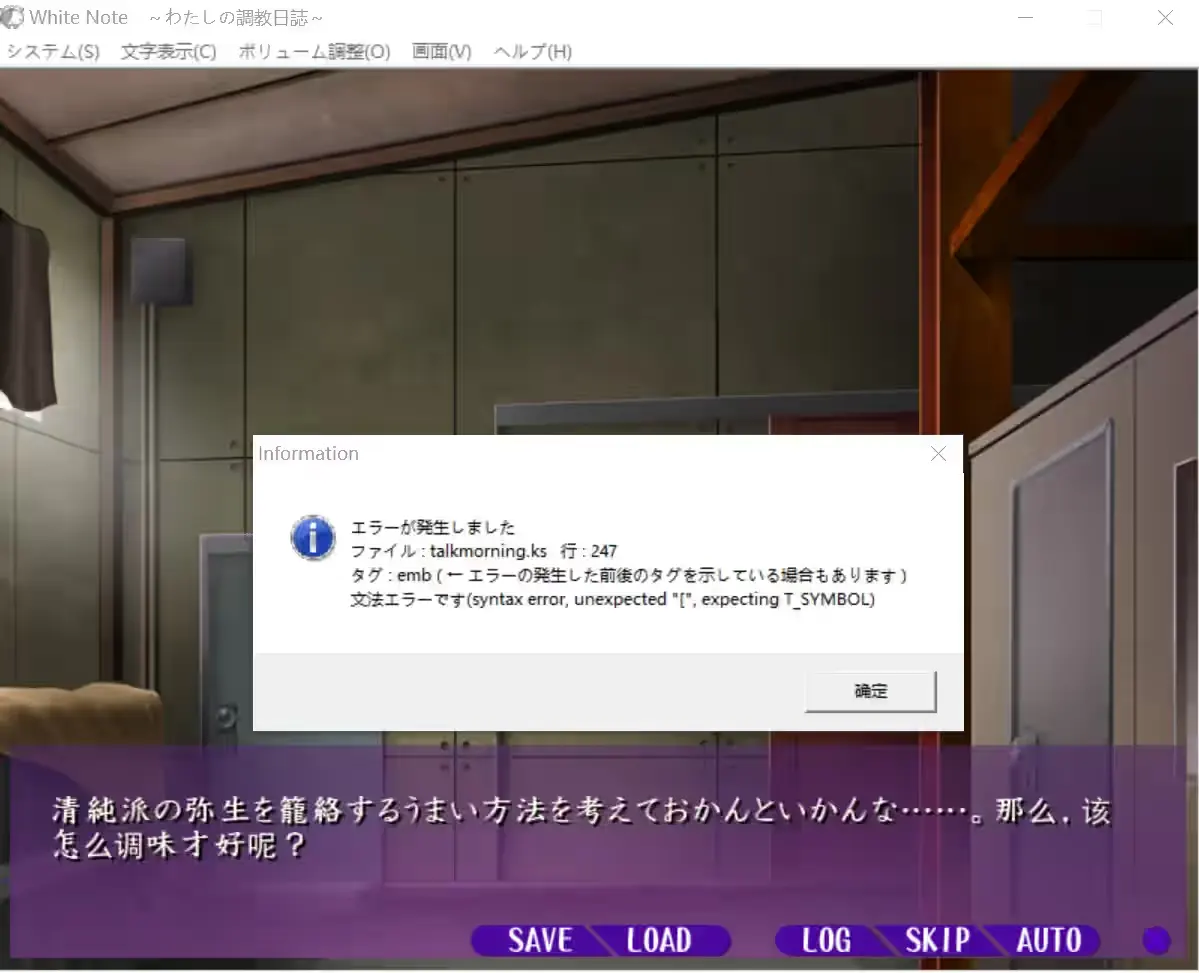Click the タグ : emb error line

pos(629,575)
